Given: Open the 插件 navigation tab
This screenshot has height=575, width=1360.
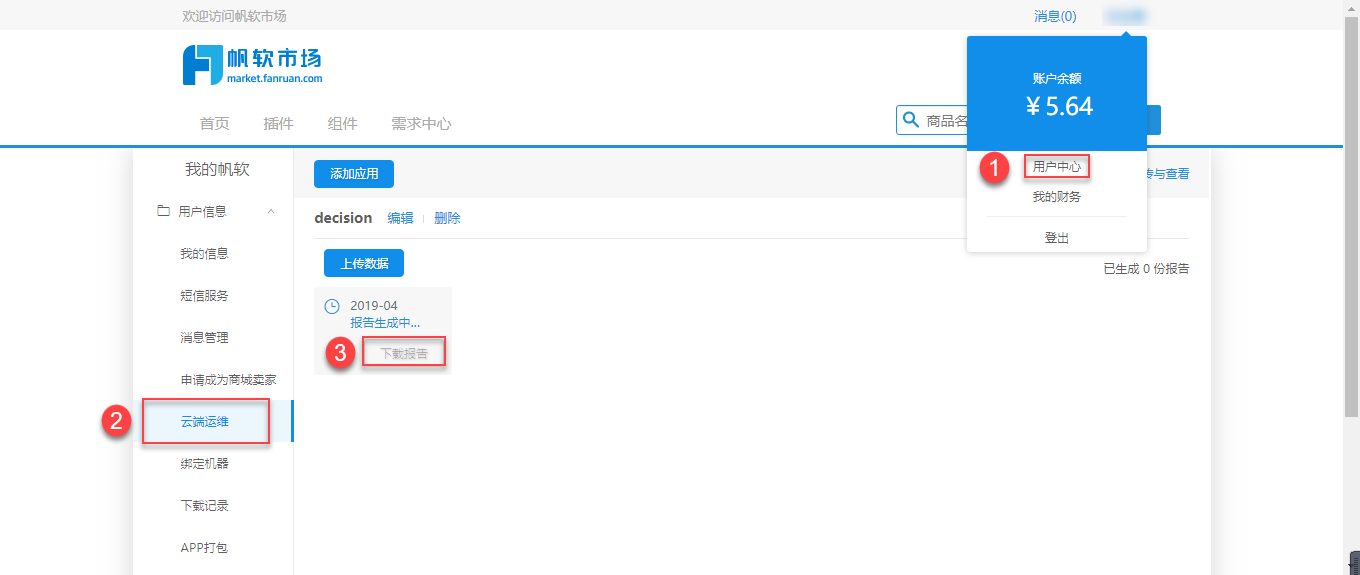Looking at the screenshot, I should pyautogui.click(x=278, y=124).
